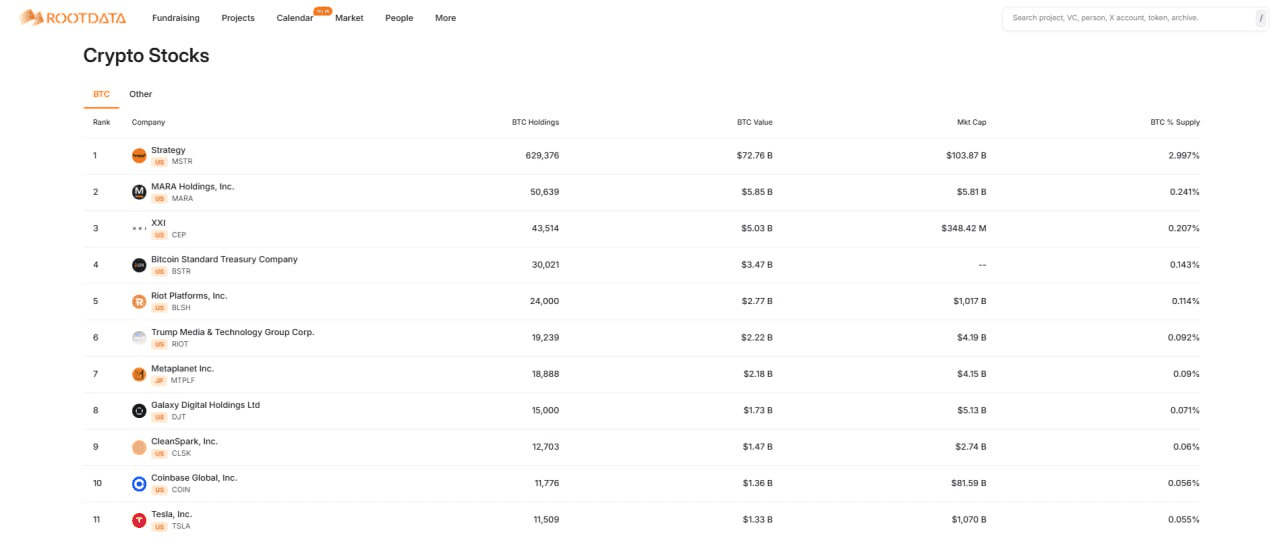Screen dimensions: 1280x538
Task: Click the slash shortcut icon in search box
Action: 1260,18
